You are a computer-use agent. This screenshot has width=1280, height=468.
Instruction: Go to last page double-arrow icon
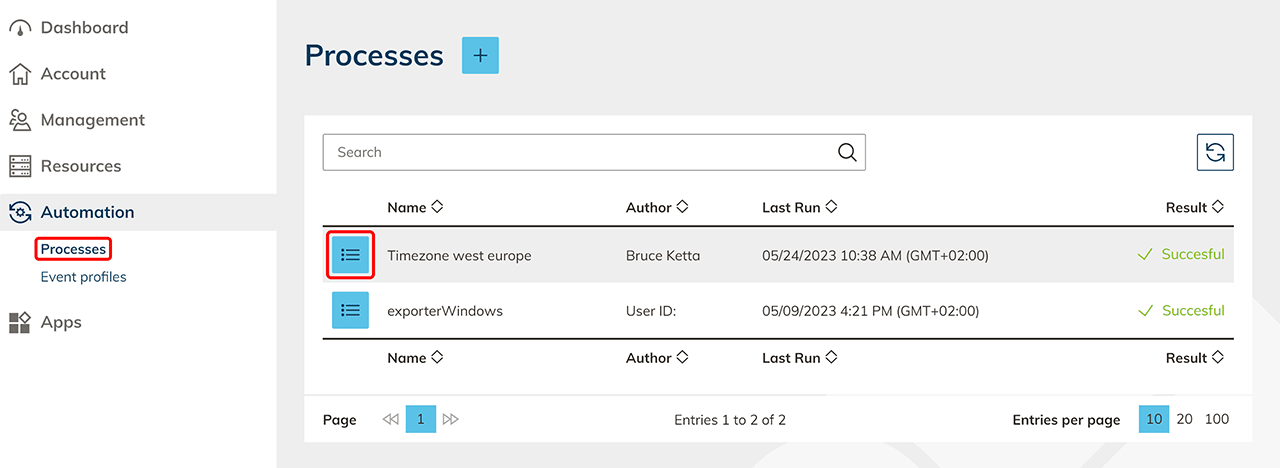click(x=451, y=420)
